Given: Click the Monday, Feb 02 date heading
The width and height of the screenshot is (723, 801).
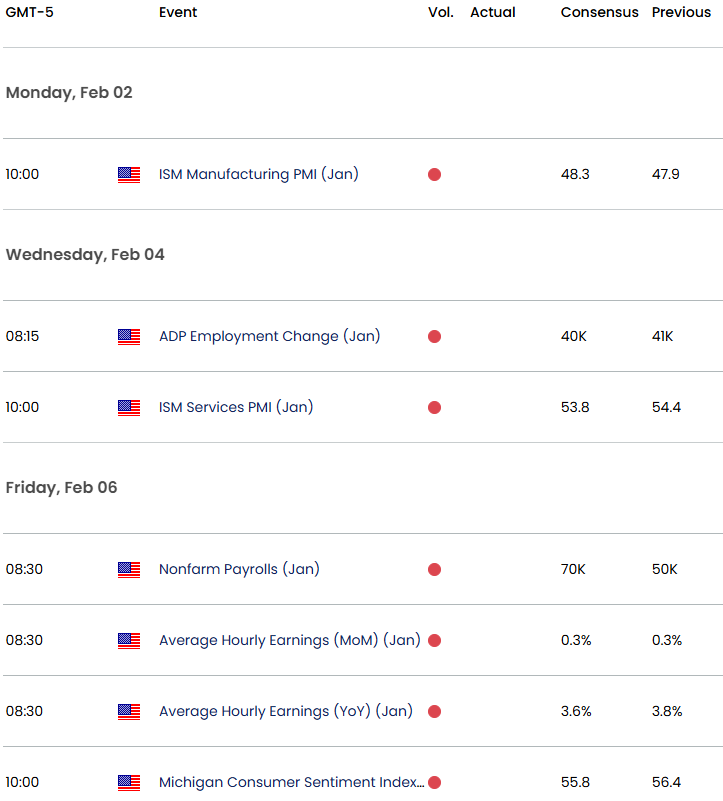Looking at the screenshot, I should click(x=69, y=92).
